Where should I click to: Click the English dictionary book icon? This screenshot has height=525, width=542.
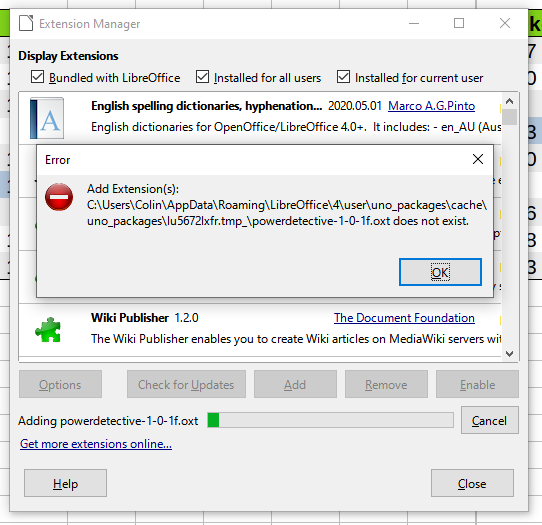tap(47, 118)
